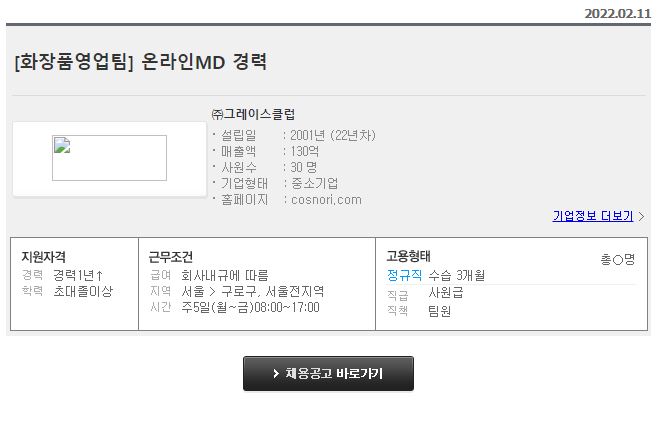Click the homepage cosnori.com text

pyautogui.click(x=326, y=200)
